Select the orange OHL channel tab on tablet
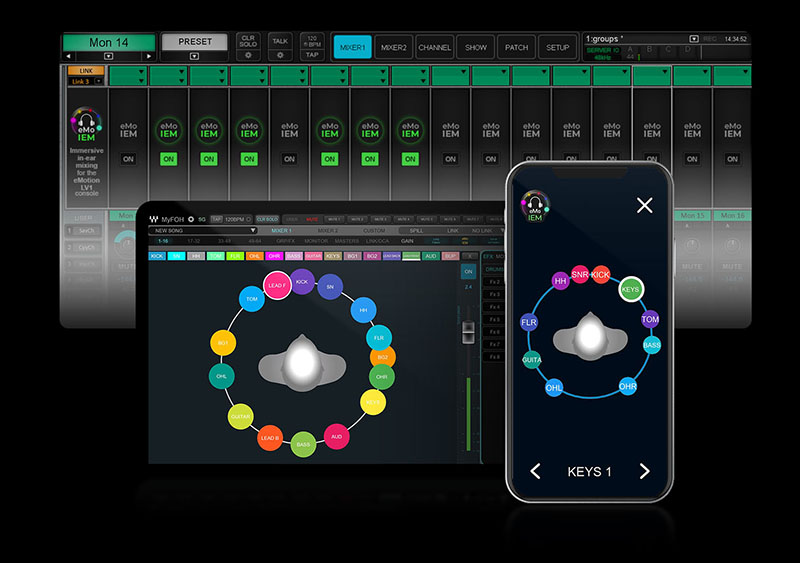 (x=255, y=256)
